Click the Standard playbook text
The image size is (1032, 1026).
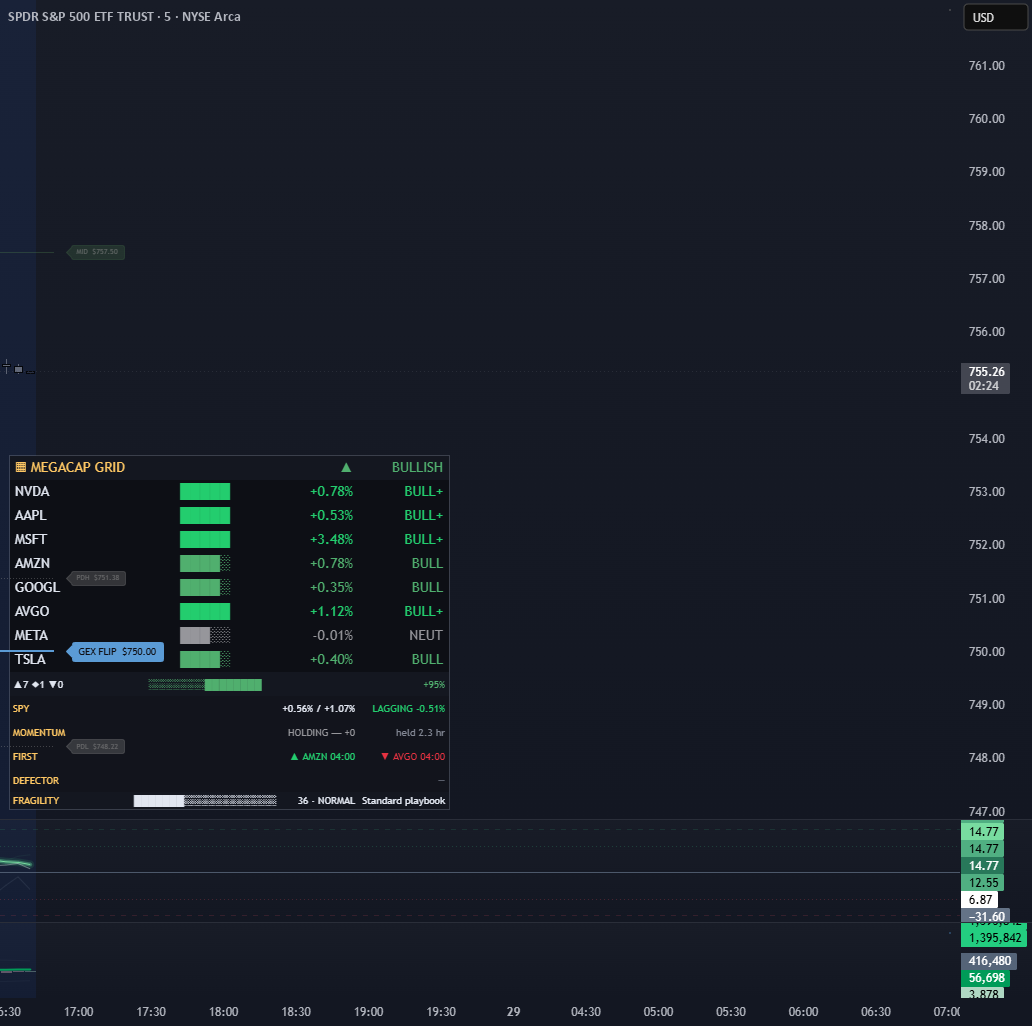pyautogui.click(x=403, y=801)
